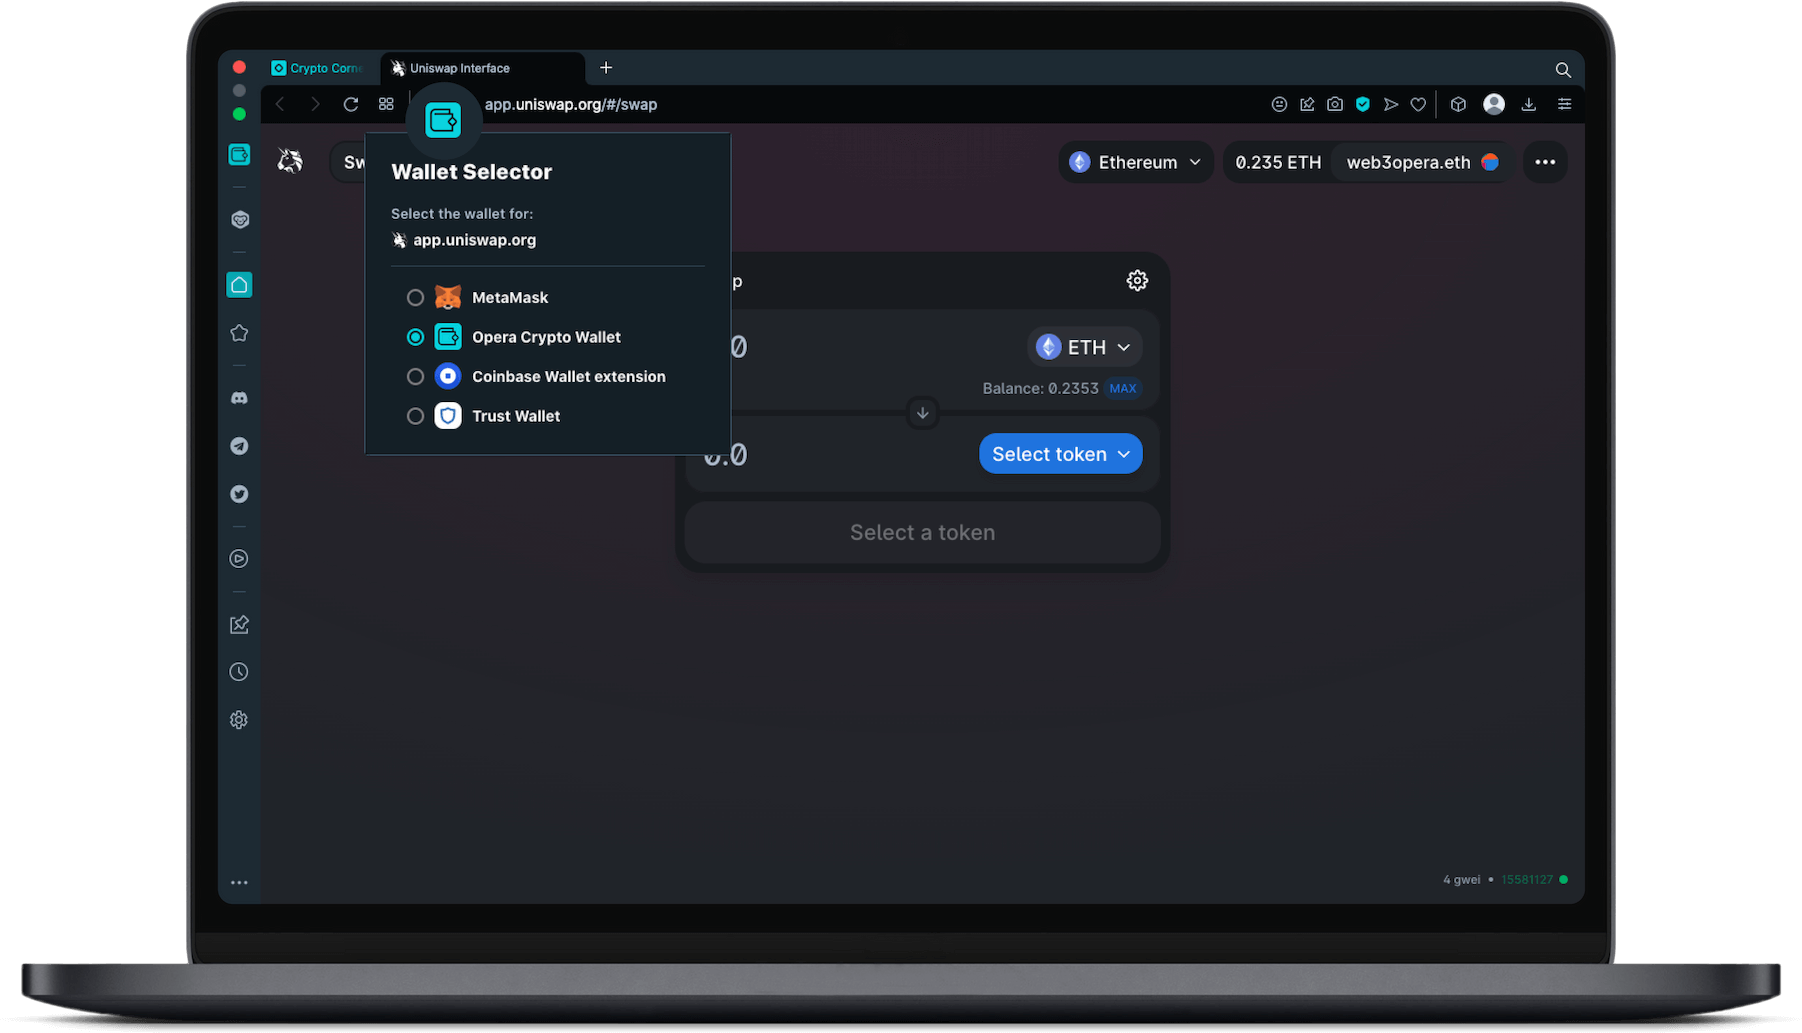Open Discord from the sidebar
The image size is (1802, 1033).
[239, 398]
